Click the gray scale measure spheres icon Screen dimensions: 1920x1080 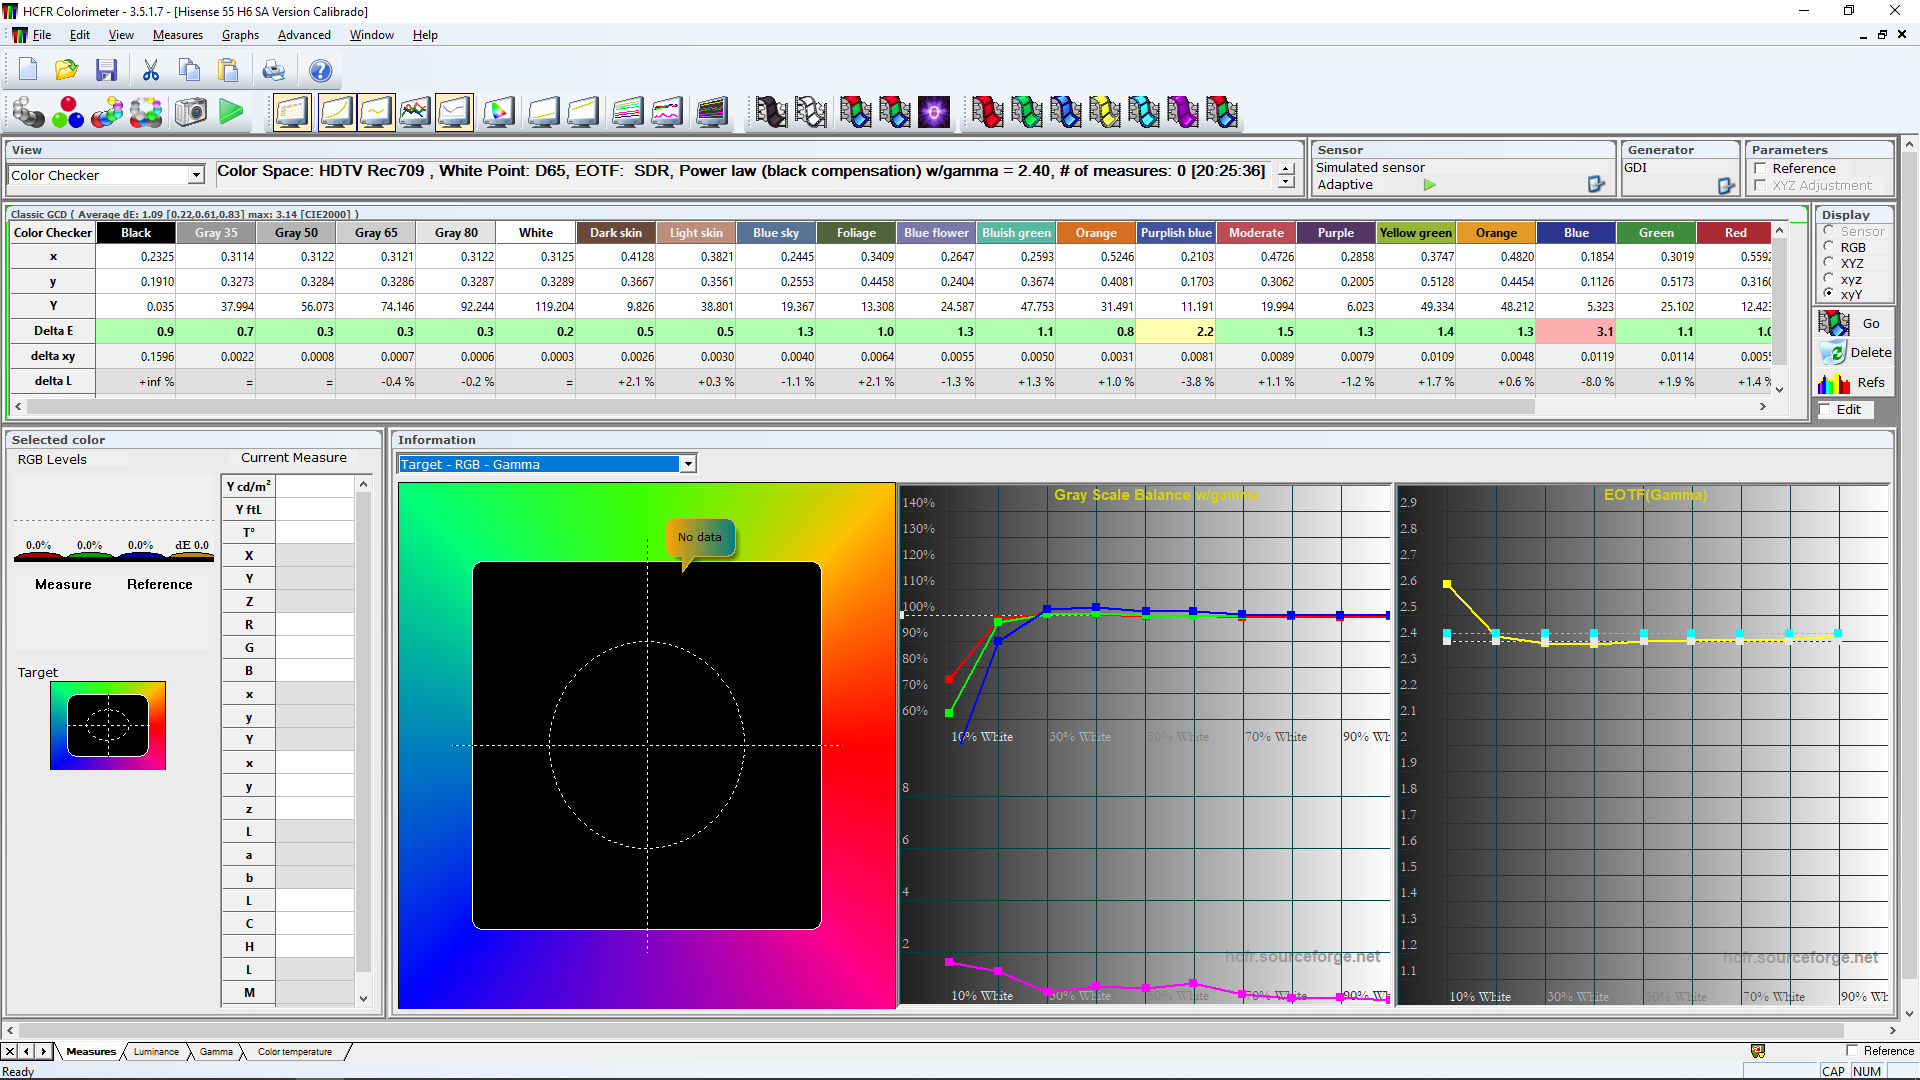28,112
